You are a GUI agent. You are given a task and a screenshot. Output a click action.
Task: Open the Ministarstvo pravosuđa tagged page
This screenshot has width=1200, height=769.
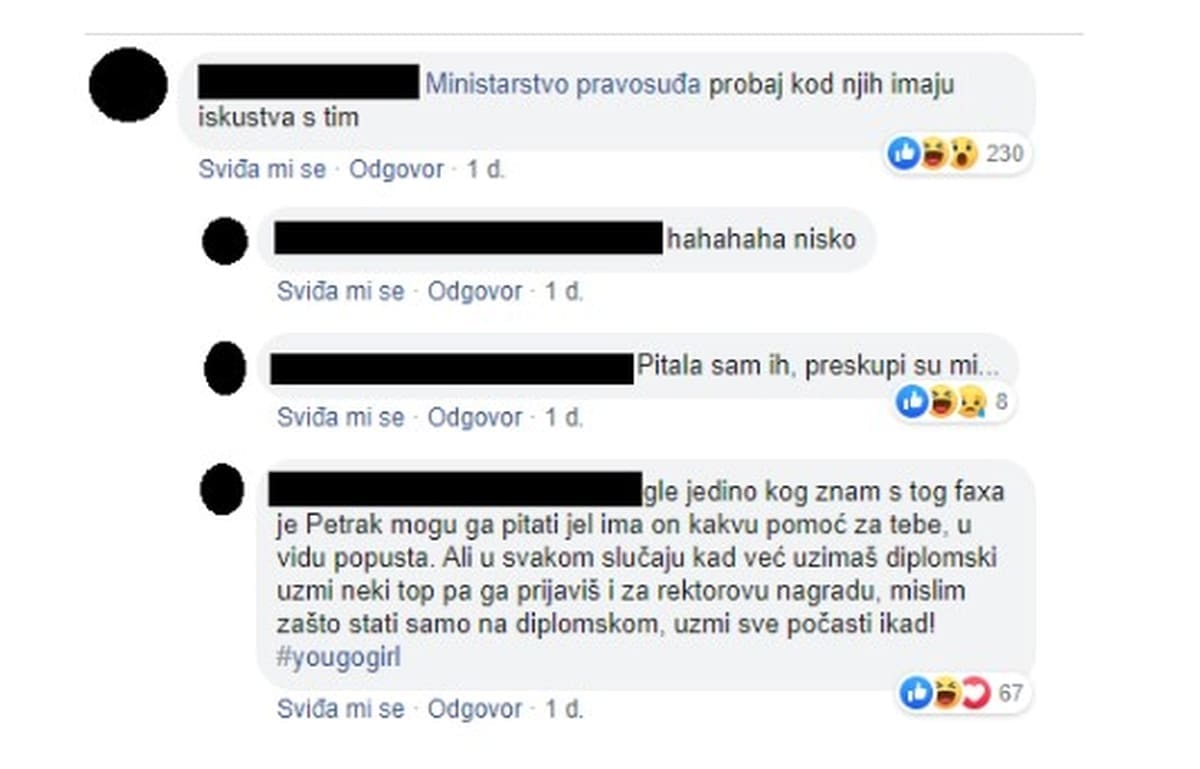pyautogui.click(x=563, y=84)
